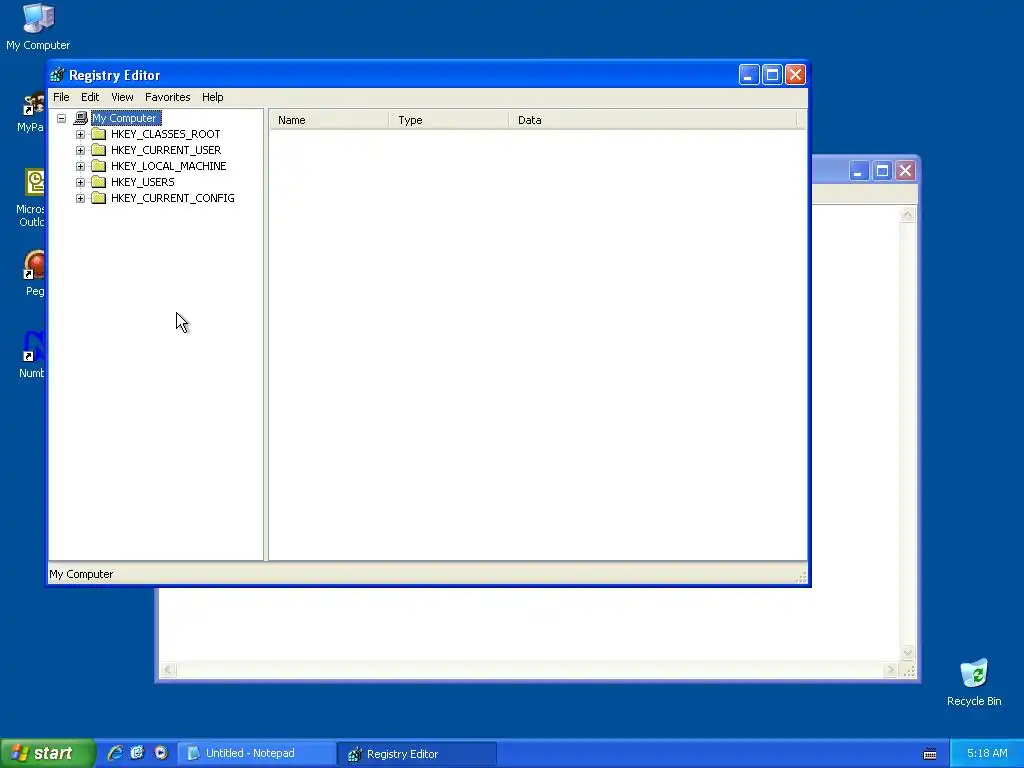The image size is (1024, 768).
Task: Switch to Untitled - Notepad taskbar button
Action: click(x=256, y=754)
